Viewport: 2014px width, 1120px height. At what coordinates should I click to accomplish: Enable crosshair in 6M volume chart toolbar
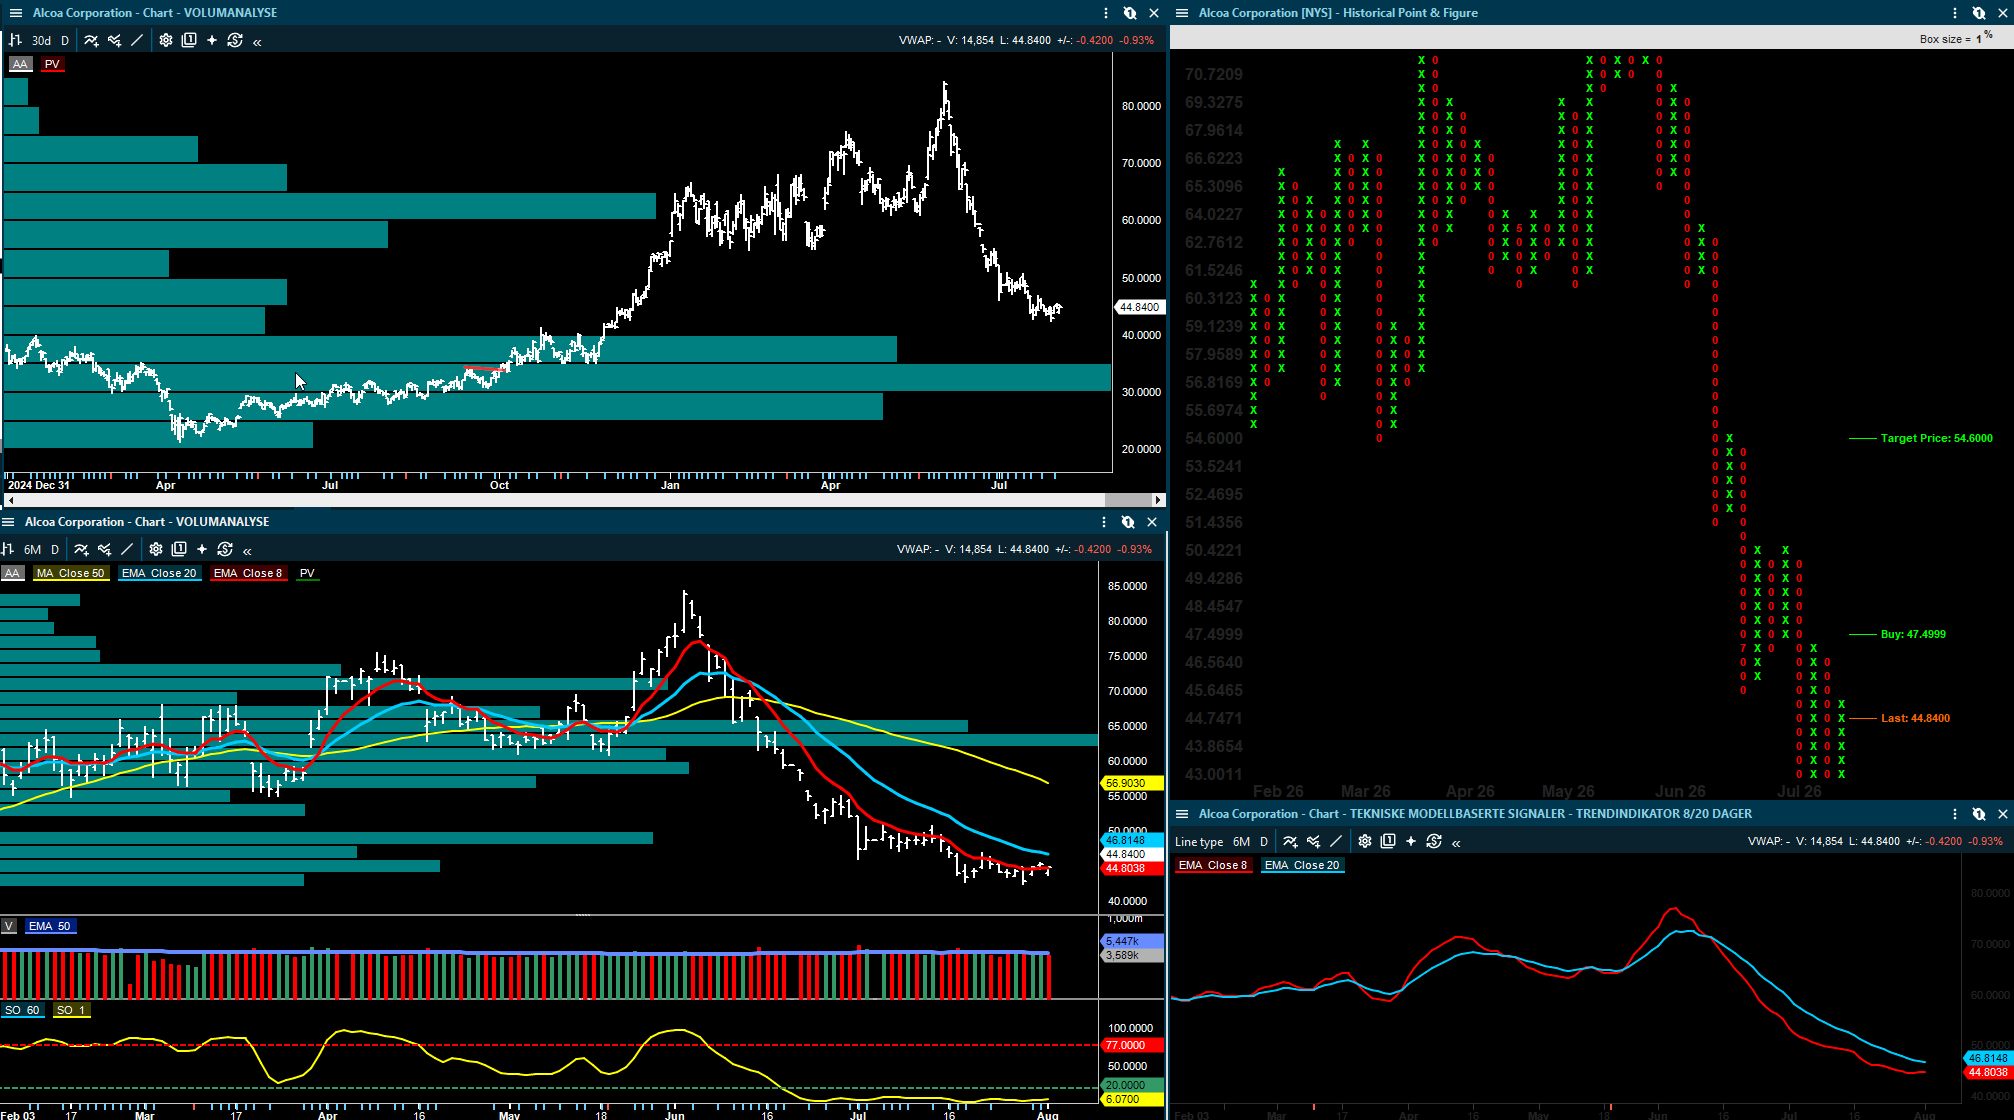pyautogui.click(x=202, y=549)
